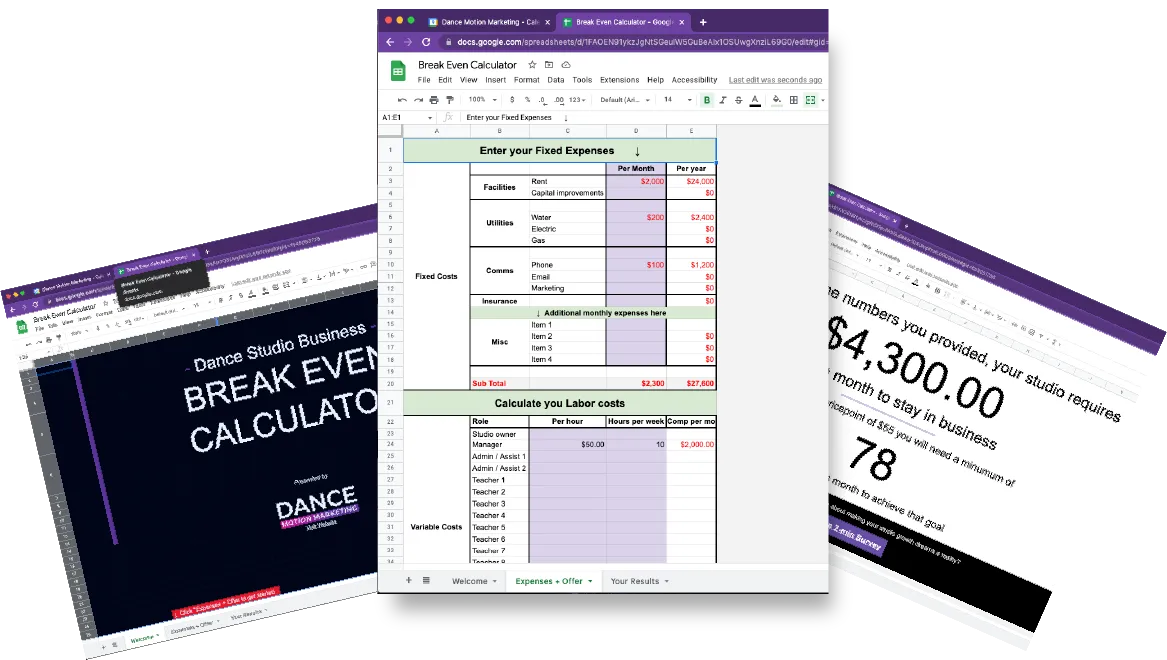Viewport: 1167px width, 660px height.
Task: Click the browser forward arrow in center window
Action: (x=407, y=42)
